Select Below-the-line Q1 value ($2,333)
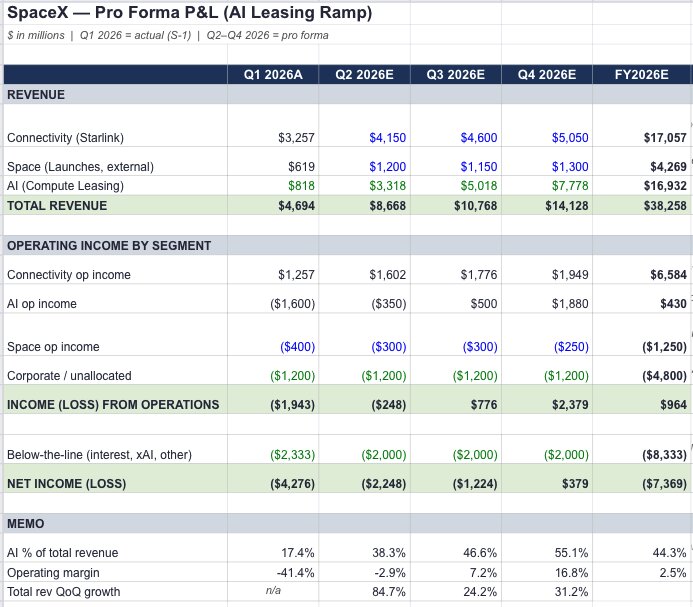The image size is (693, 607). (x=293, y=454)
